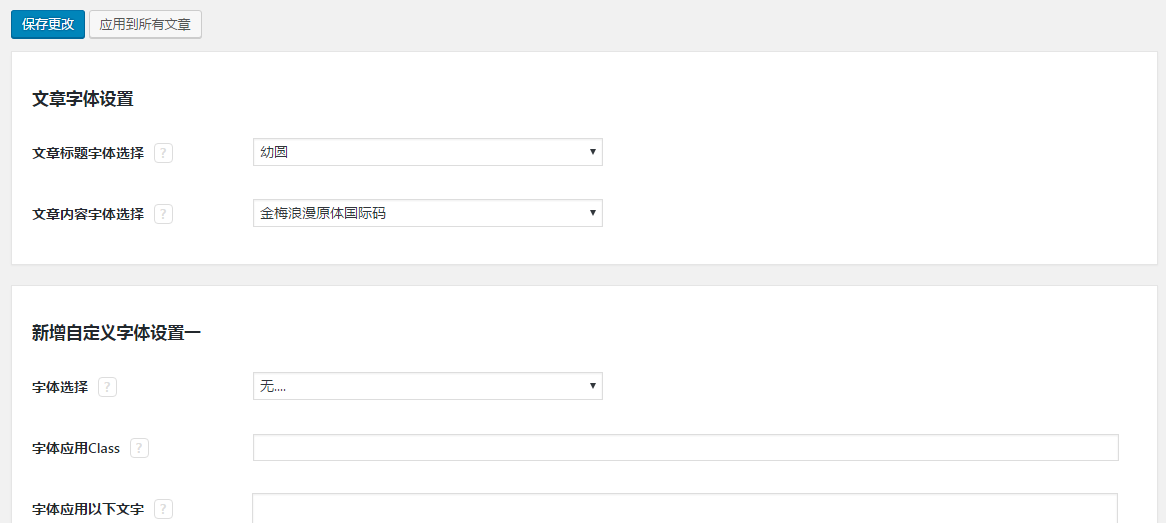This screenshot has height=523, width=1166.
Task: Click the 字体应用以下文字 label
Action: 88,509
